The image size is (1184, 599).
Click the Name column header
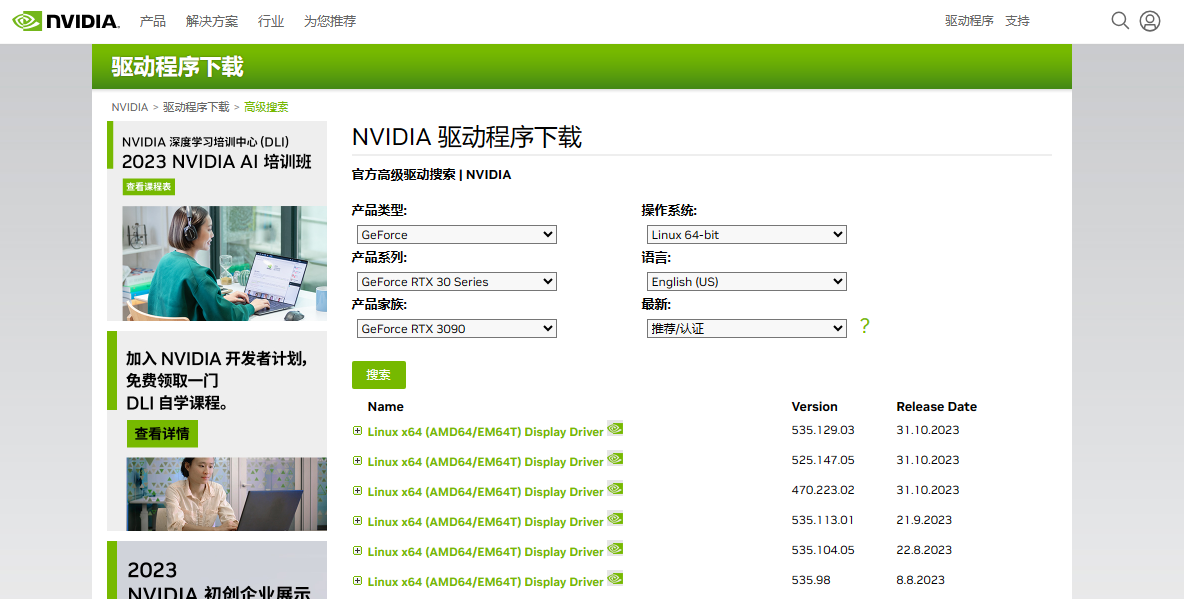(x=385, y=406)
